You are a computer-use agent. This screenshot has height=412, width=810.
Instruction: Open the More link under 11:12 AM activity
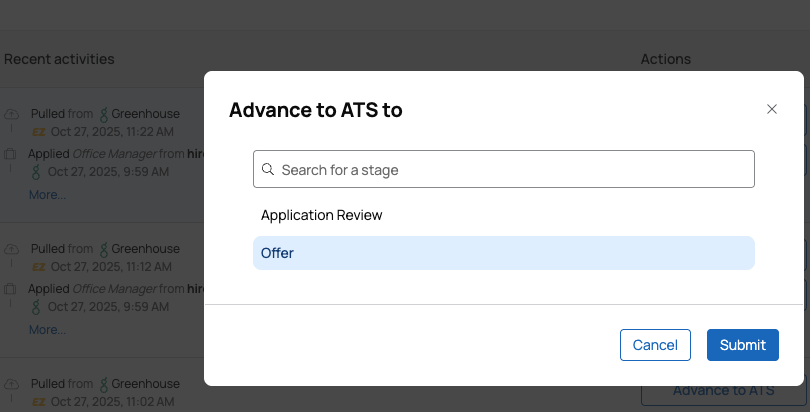pos(48,329)
